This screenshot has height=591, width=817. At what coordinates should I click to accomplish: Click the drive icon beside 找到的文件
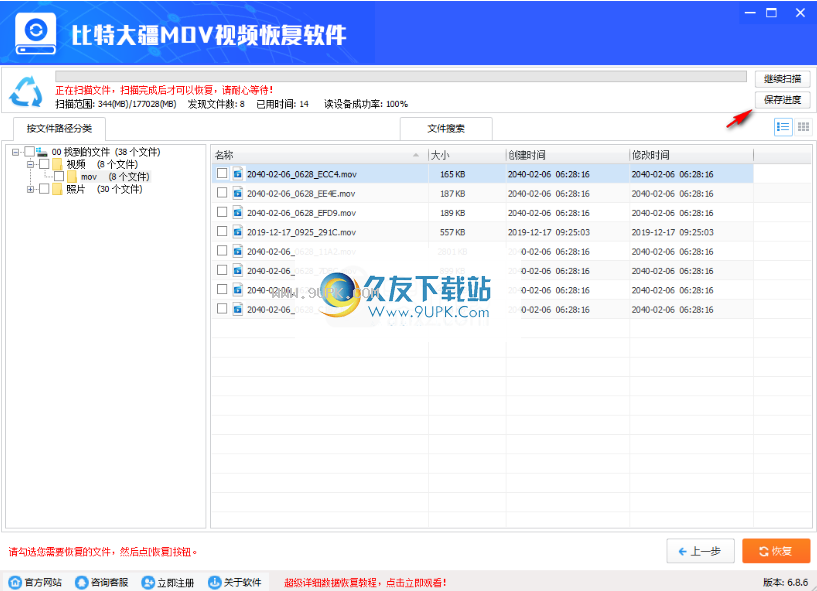[42, 152]
